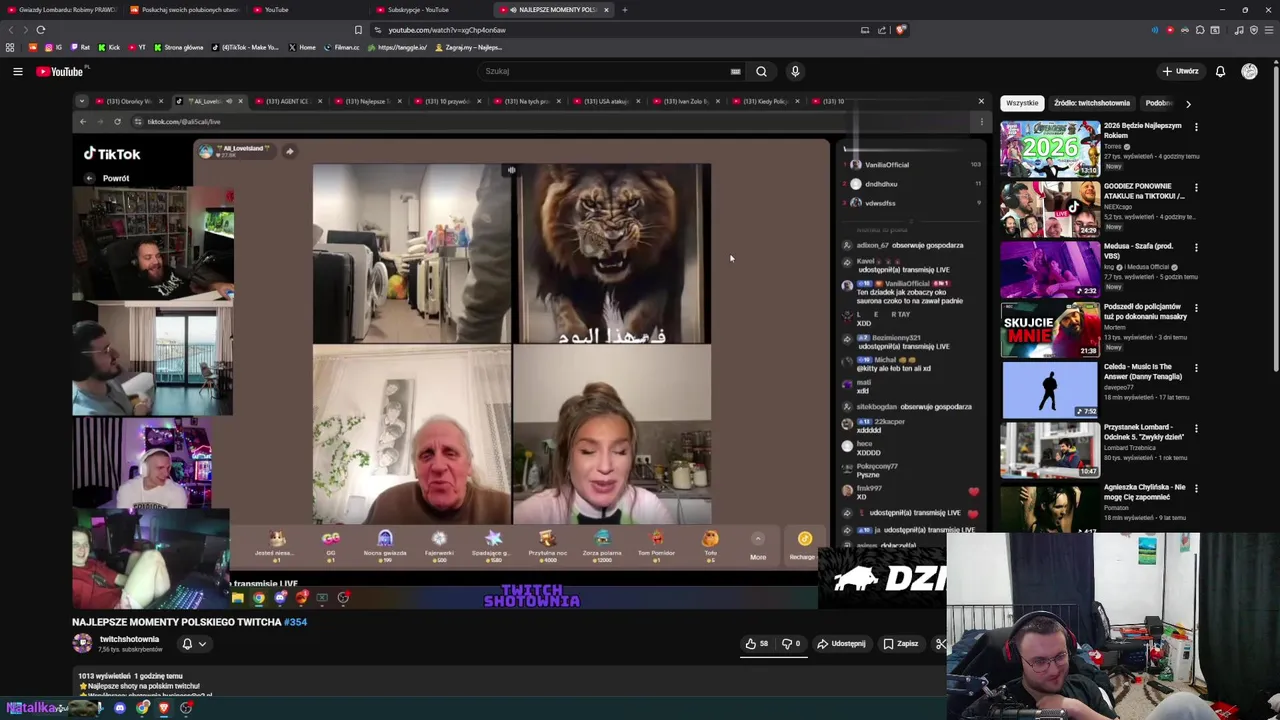
Task: Click the Brave icon in the taskbar
Action: click(x=164, y=708)
